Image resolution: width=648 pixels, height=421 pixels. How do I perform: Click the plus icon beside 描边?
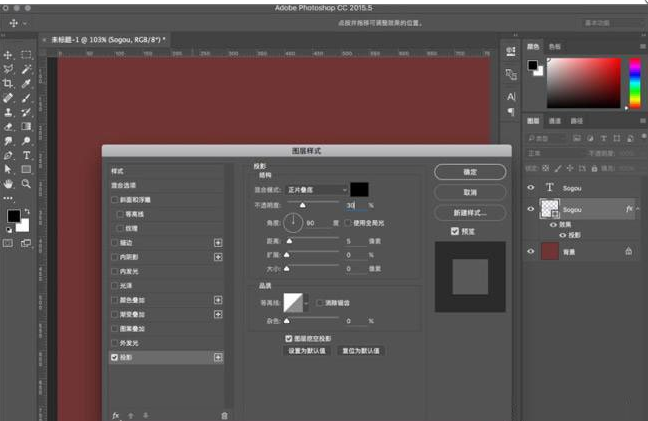[x=218, y=243]
